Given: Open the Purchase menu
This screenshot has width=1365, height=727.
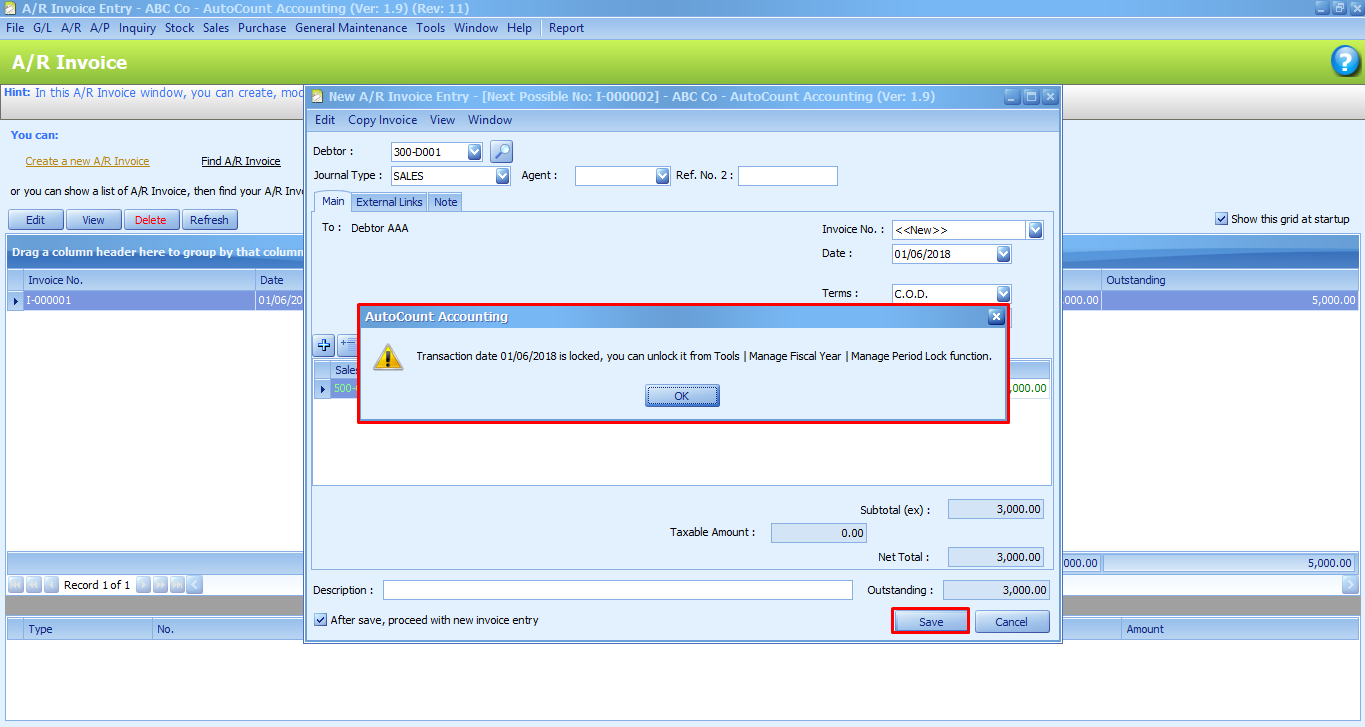Looking at the screenshot, I should click(262, 28).
